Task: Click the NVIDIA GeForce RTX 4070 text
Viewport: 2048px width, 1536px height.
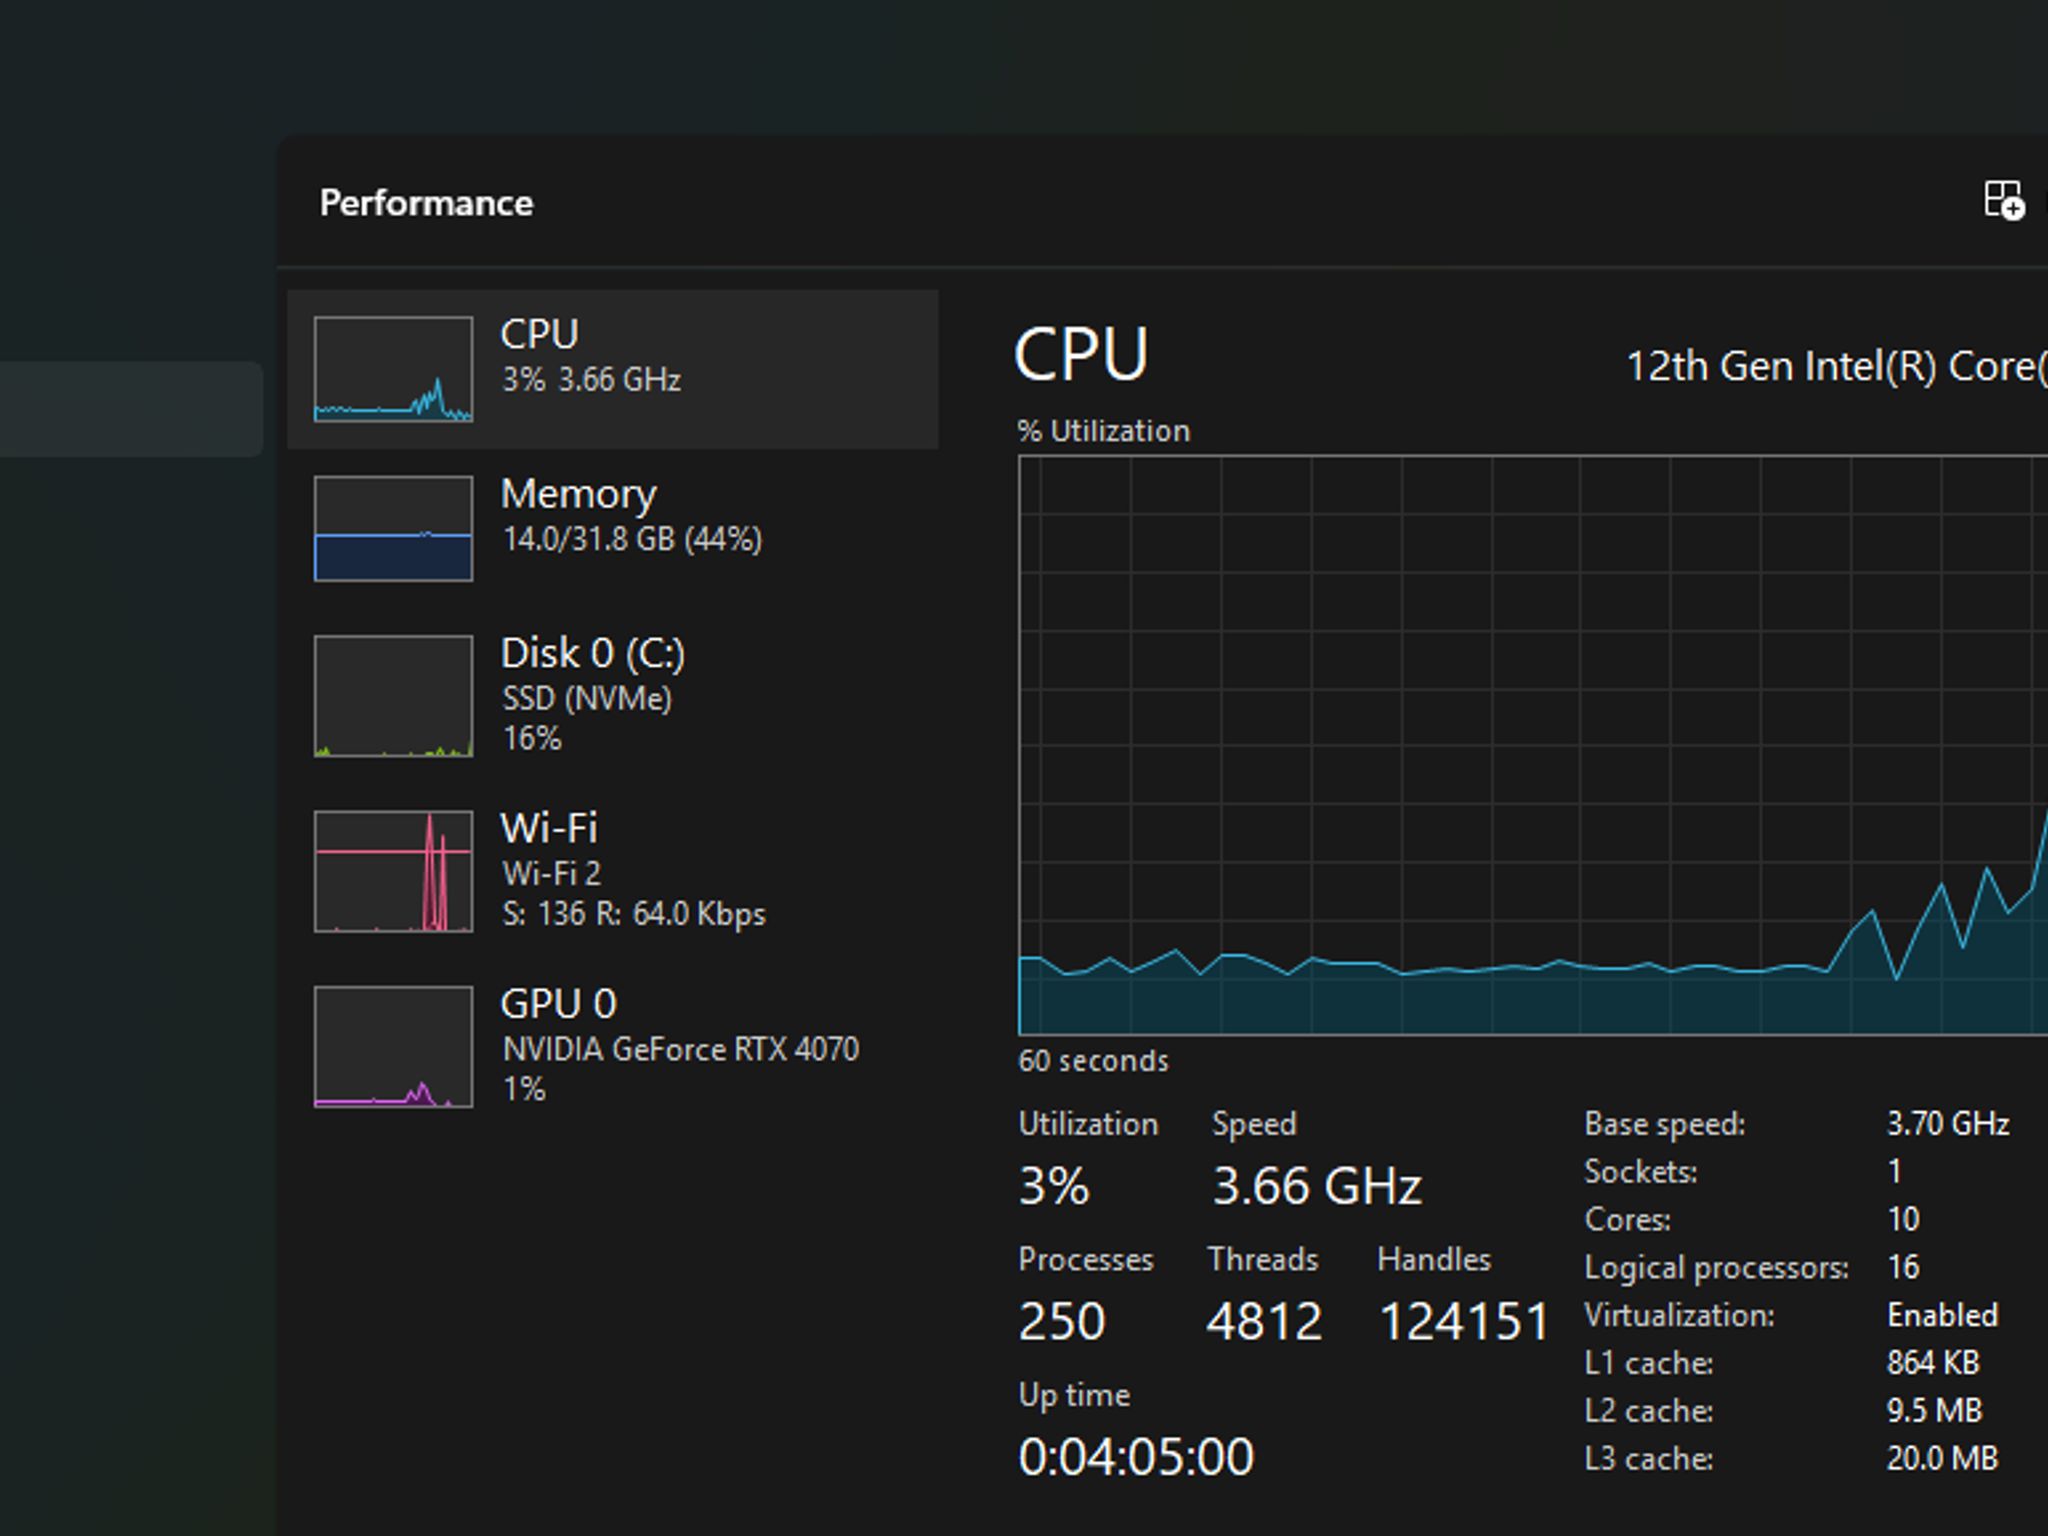Action: tap(681, 1050)
